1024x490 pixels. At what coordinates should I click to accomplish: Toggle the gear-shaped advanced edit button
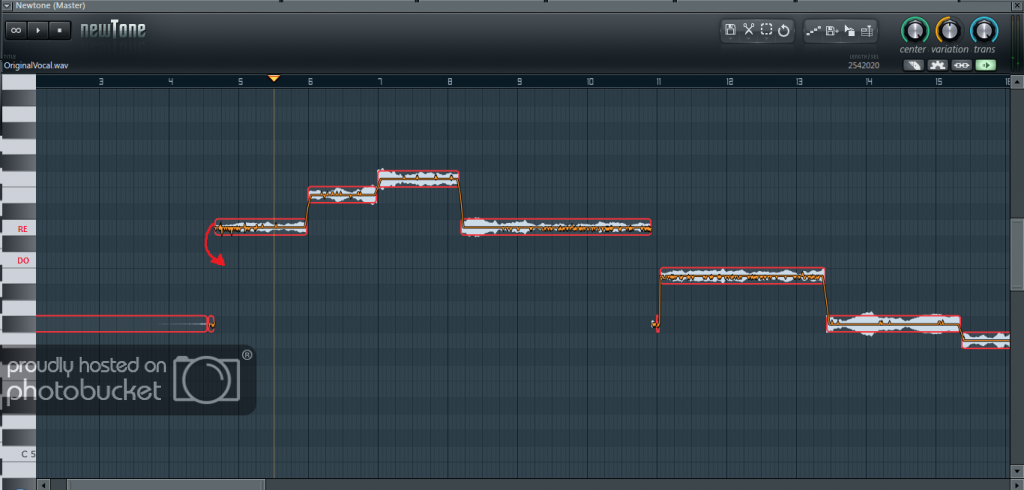click(x=938, y=65)
